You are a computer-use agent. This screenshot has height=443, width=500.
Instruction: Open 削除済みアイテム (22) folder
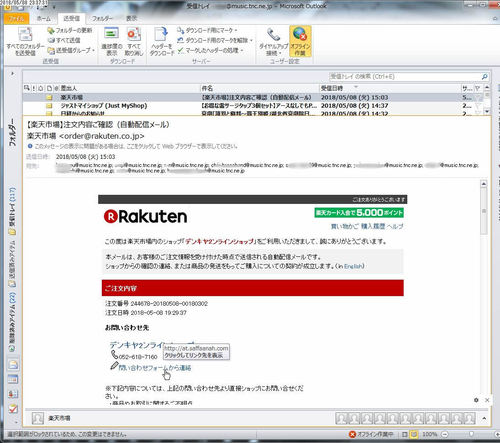click(13, 322)
